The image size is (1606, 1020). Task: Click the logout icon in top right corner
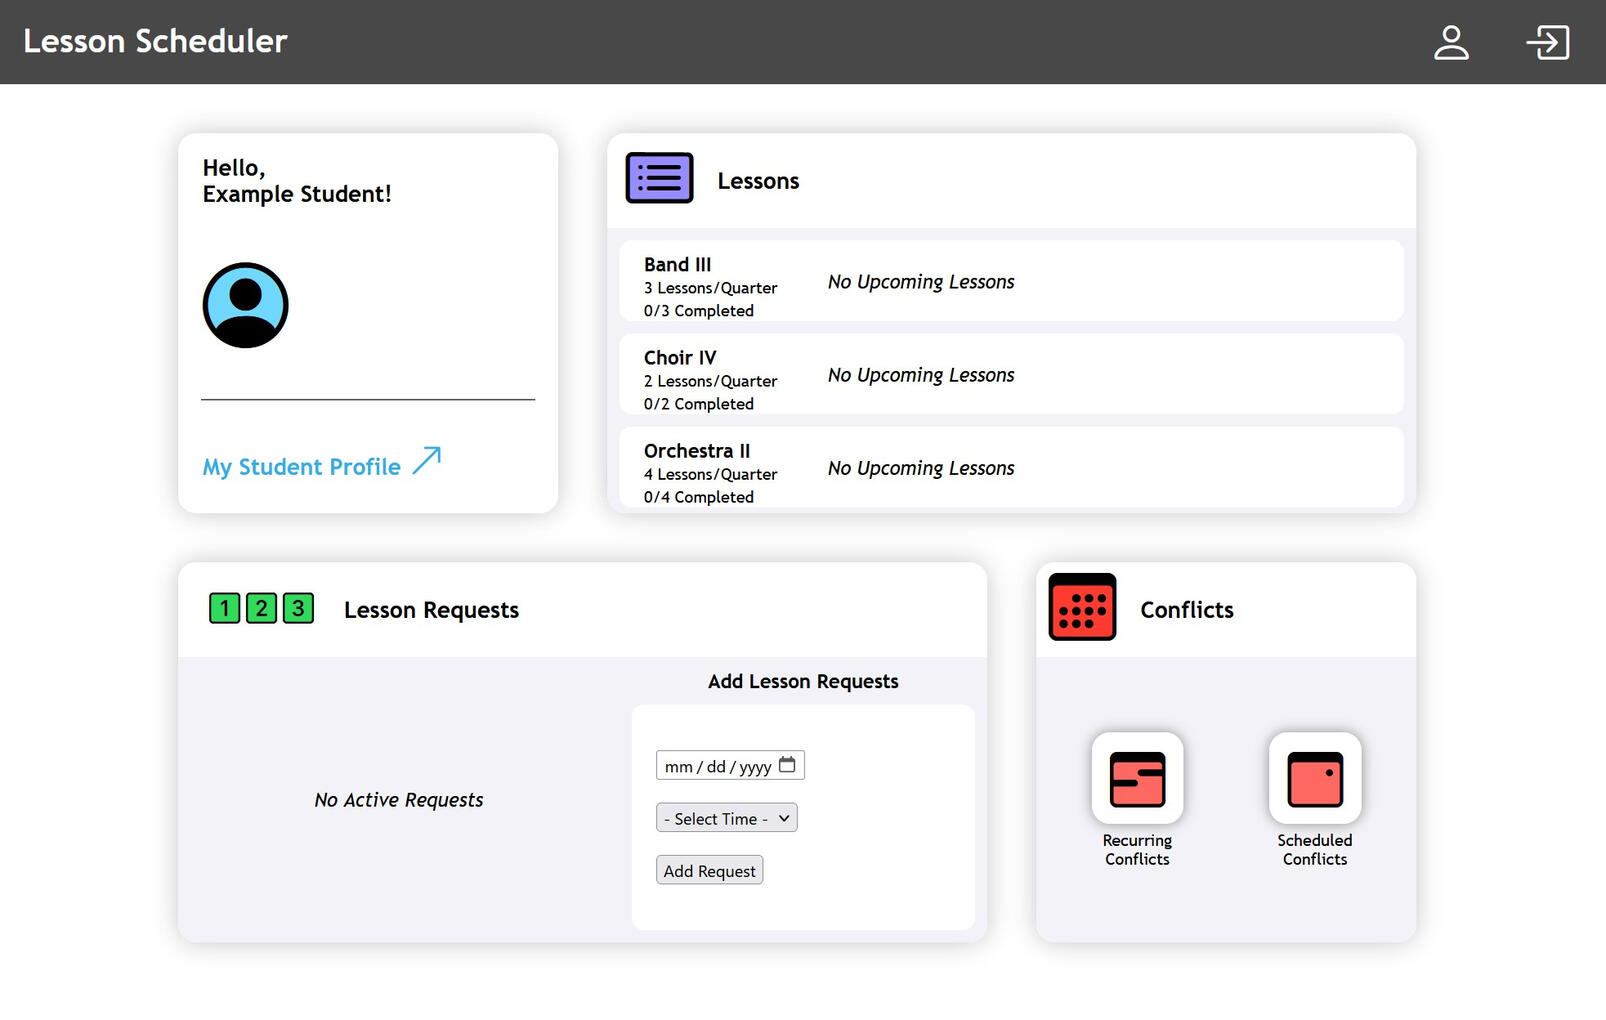pyautogui.click(x=1548, y=42)
